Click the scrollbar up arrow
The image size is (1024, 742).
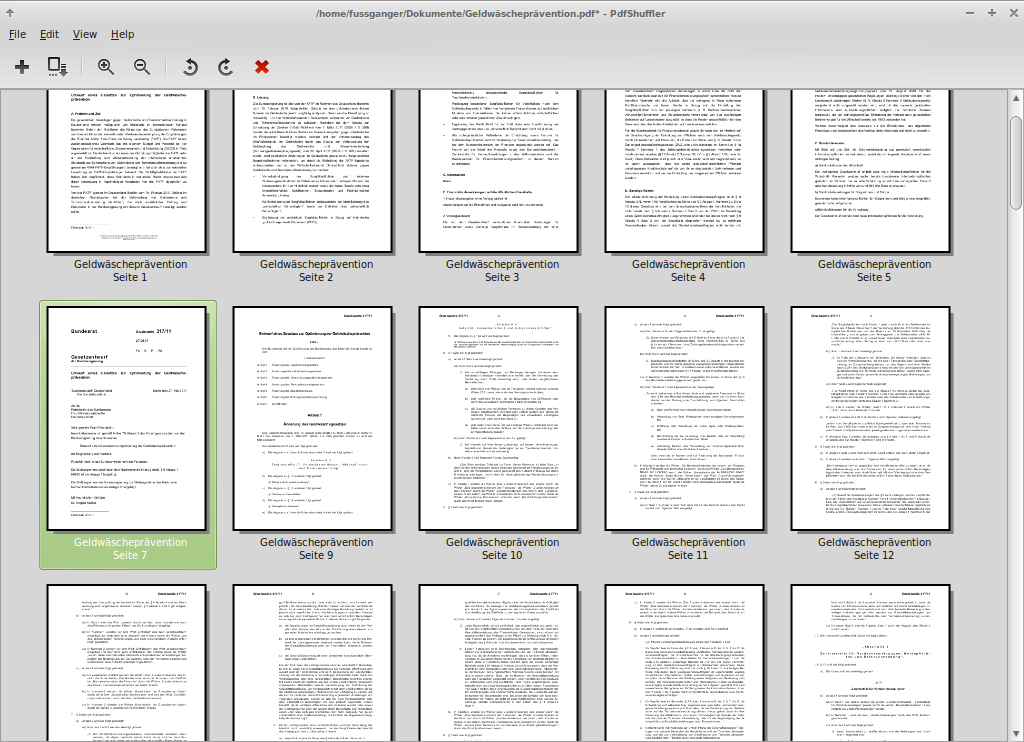pyautogui.click(x=1016, y=98)
